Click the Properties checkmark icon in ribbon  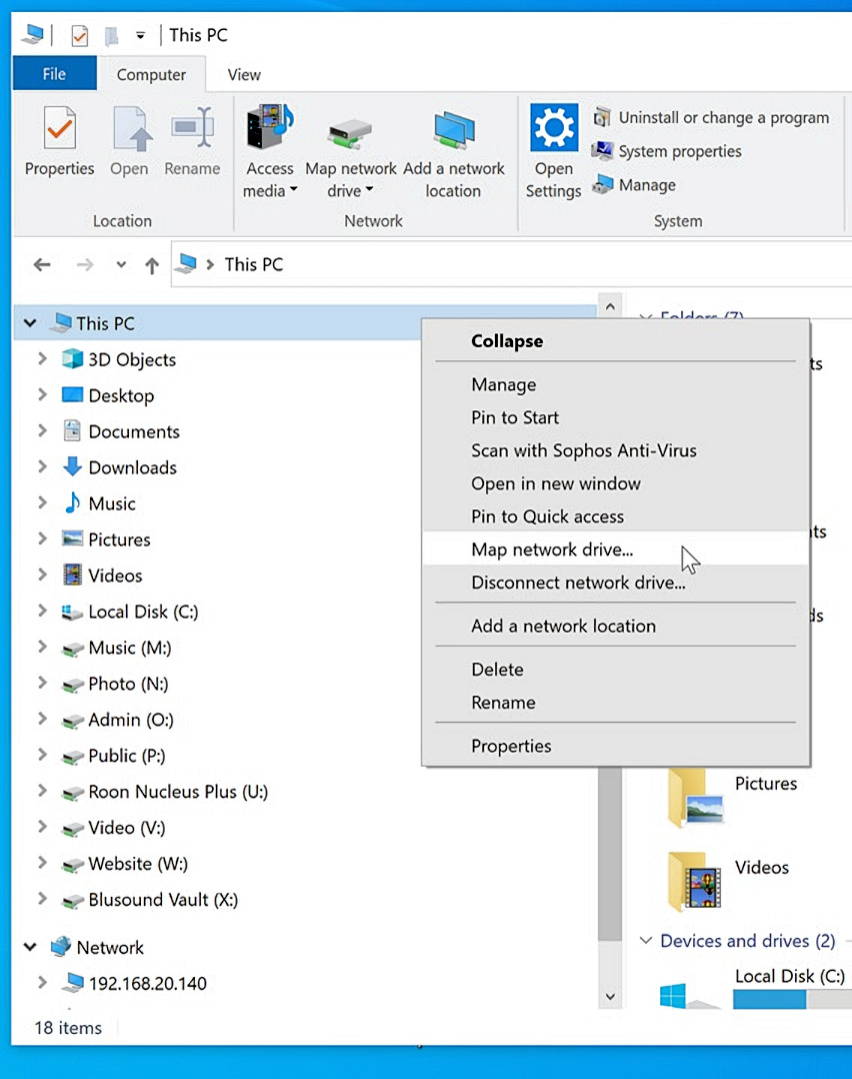(x=59, y=128)
